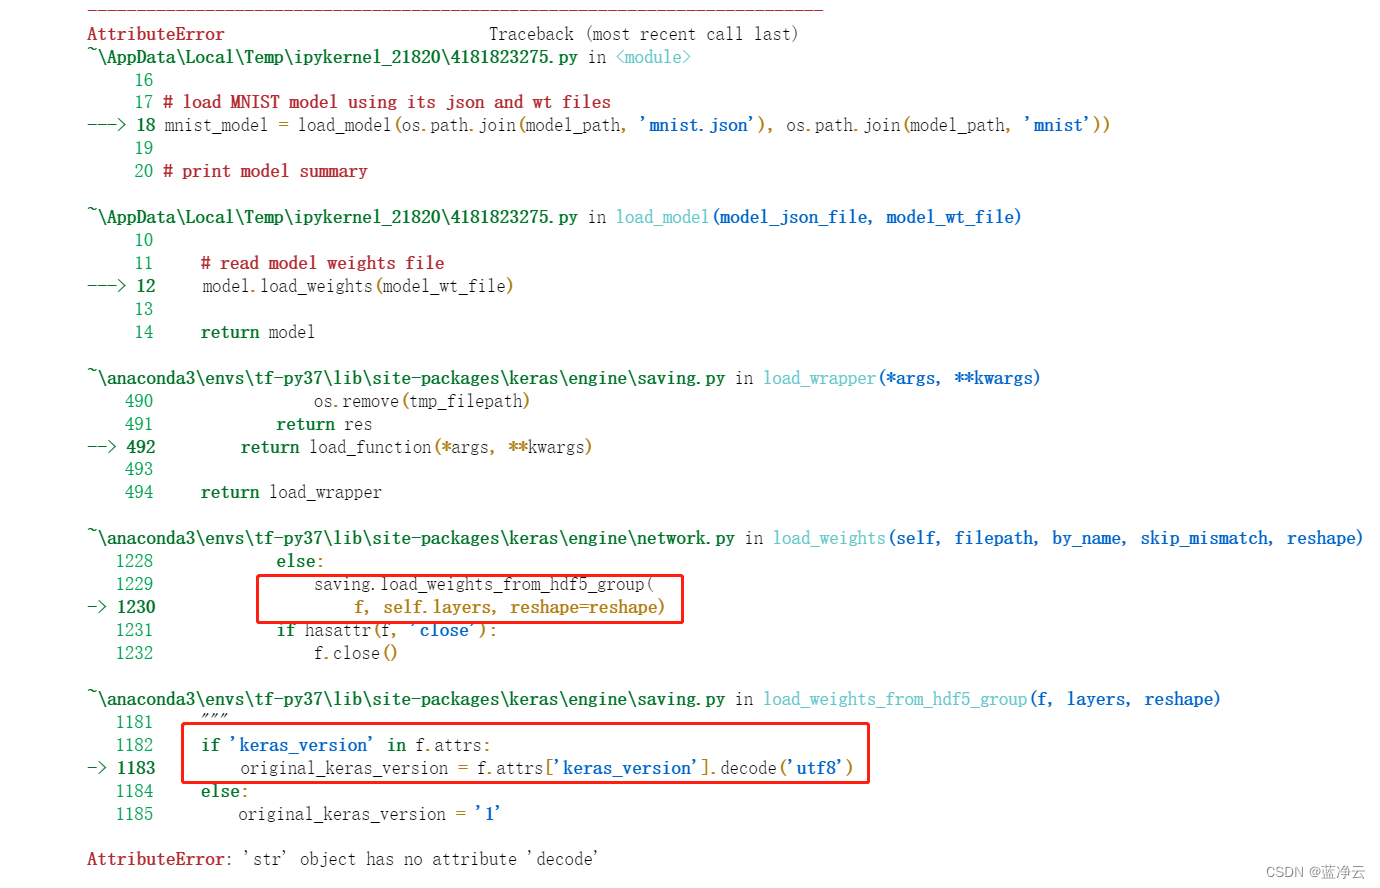This screenshot has height=888, width=1380.
Task: Click 'saving.load_weights_from_hdf5_group(' on line 1229
Action: (484, 584)
